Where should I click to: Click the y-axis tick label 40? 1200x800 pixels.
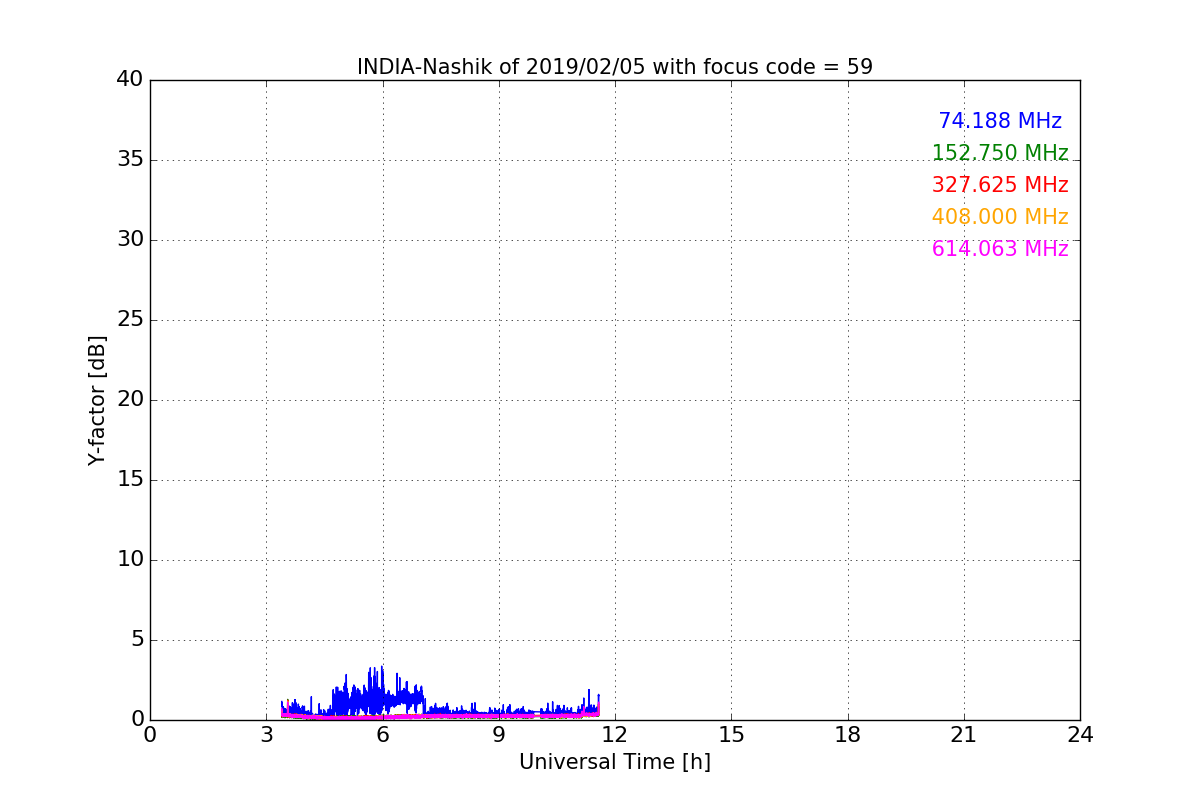pyautogui.click(x=130, y=80)
